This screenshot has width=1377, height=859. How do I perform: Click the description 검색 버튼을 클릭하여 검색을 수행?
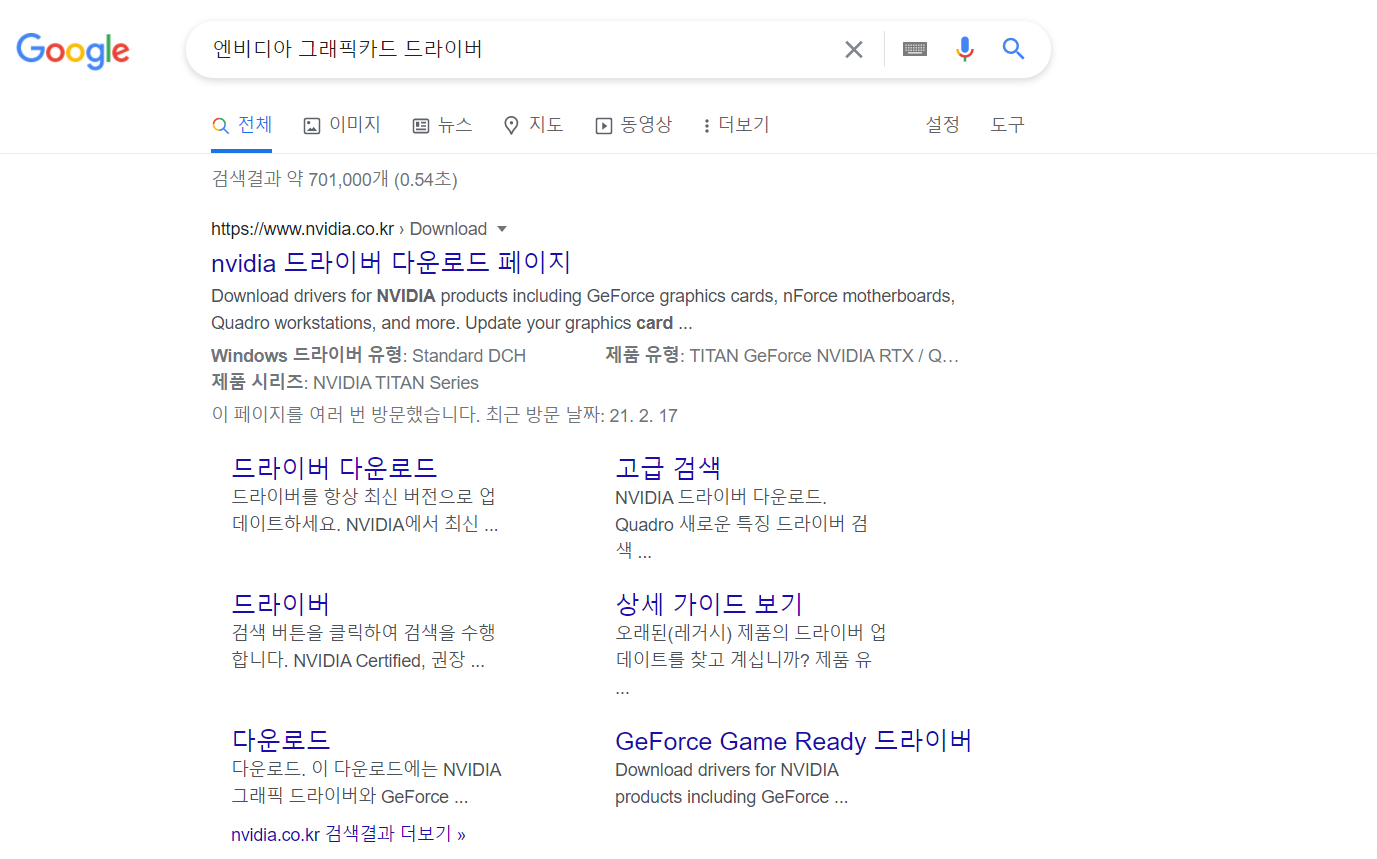coord(363,646)
